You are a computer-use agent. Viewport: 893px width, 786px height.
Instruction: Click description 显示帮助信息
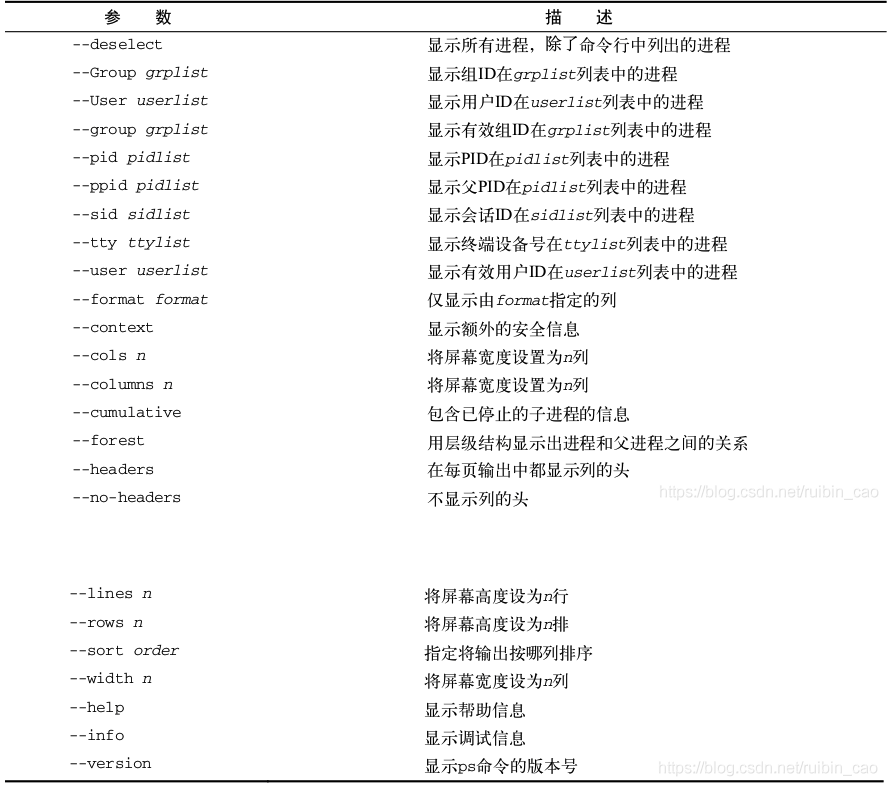tap(475, 710)
